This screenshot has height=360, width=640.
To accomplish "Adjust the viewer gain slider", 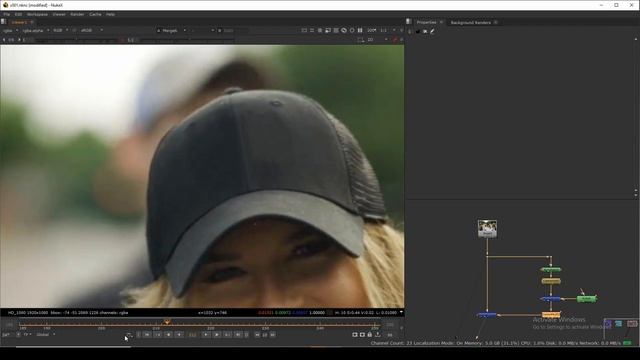I will (x=76, y=40).
